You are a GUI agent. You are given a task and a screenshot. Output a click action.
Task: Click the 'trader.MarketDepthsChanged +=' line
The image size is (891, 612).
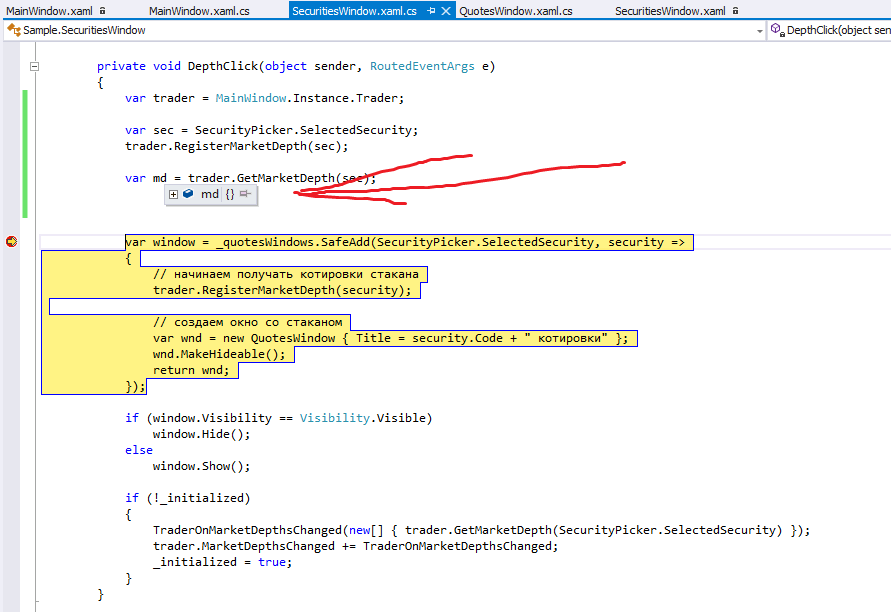(356, 546)
